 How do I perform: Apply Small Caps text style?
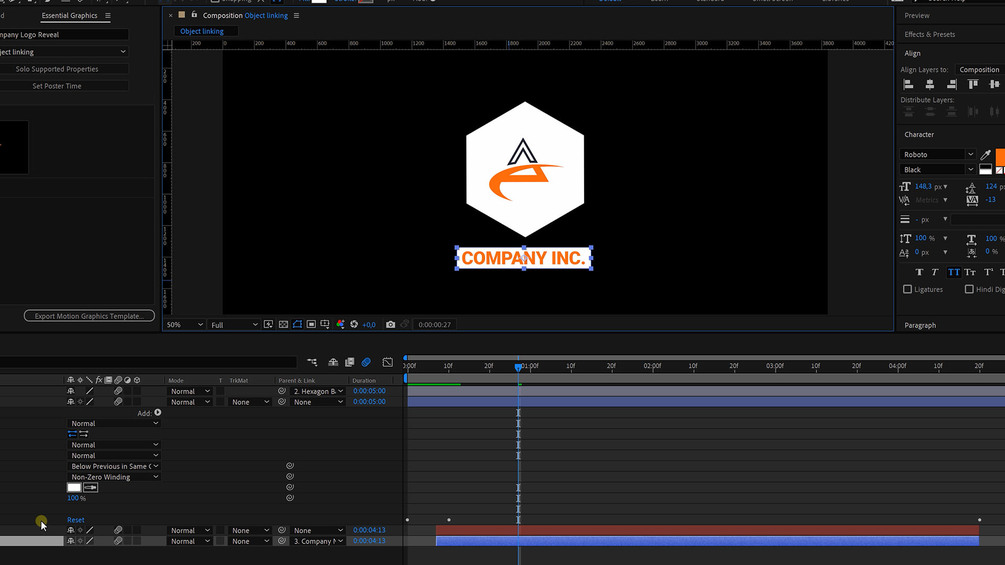click(970, 272)
